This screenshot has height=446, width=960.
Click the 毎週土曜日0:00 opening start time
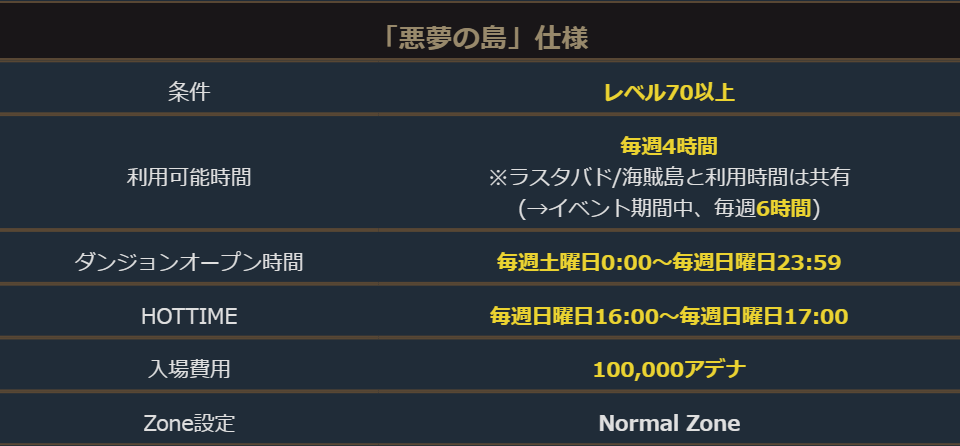pos(574,262)
